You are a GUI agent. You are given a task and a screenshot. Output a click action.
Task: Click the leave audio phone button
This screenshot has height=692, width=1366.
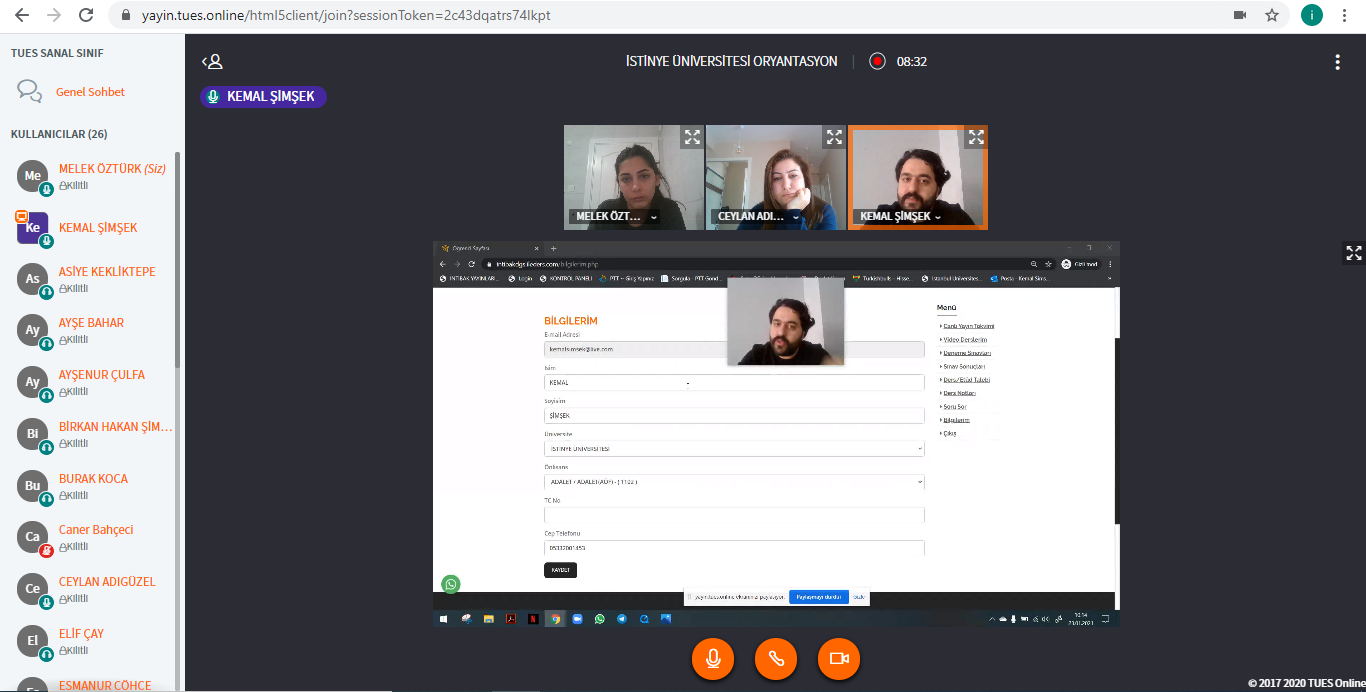[776, 659]
